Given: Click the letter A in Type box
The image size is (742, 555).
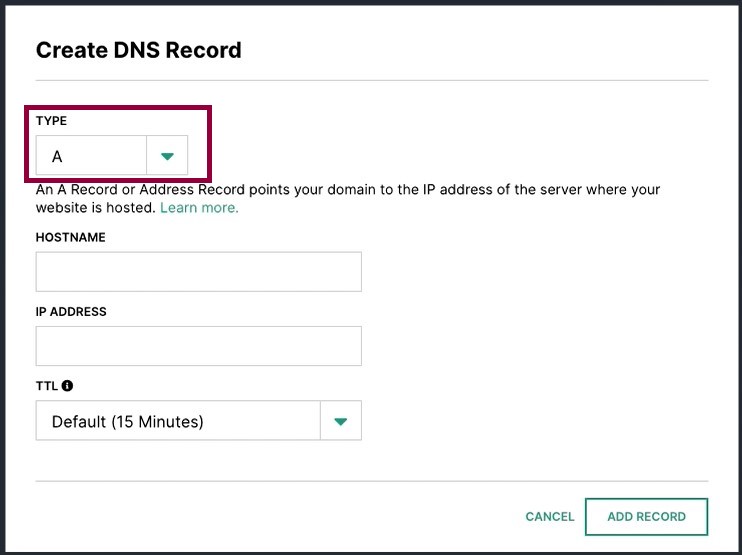Looking at the screenshot, I should tap(57, 156).
